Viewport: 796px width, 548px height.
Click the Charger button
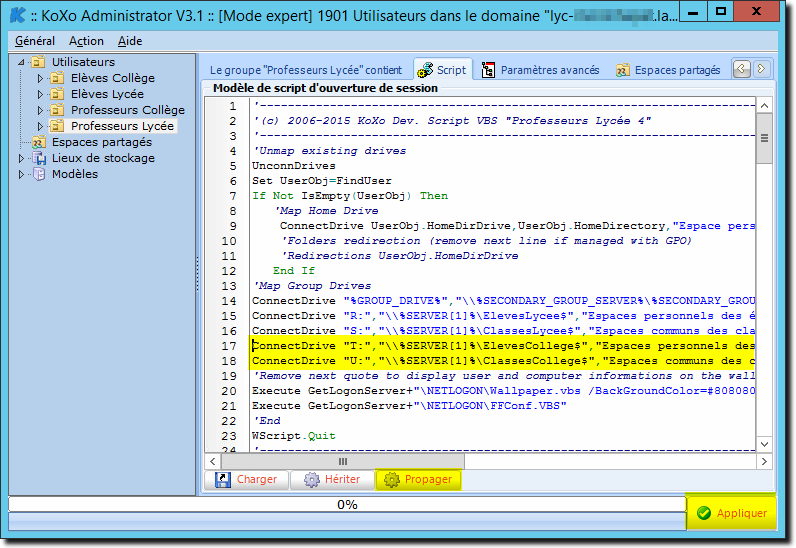[247, 479]
